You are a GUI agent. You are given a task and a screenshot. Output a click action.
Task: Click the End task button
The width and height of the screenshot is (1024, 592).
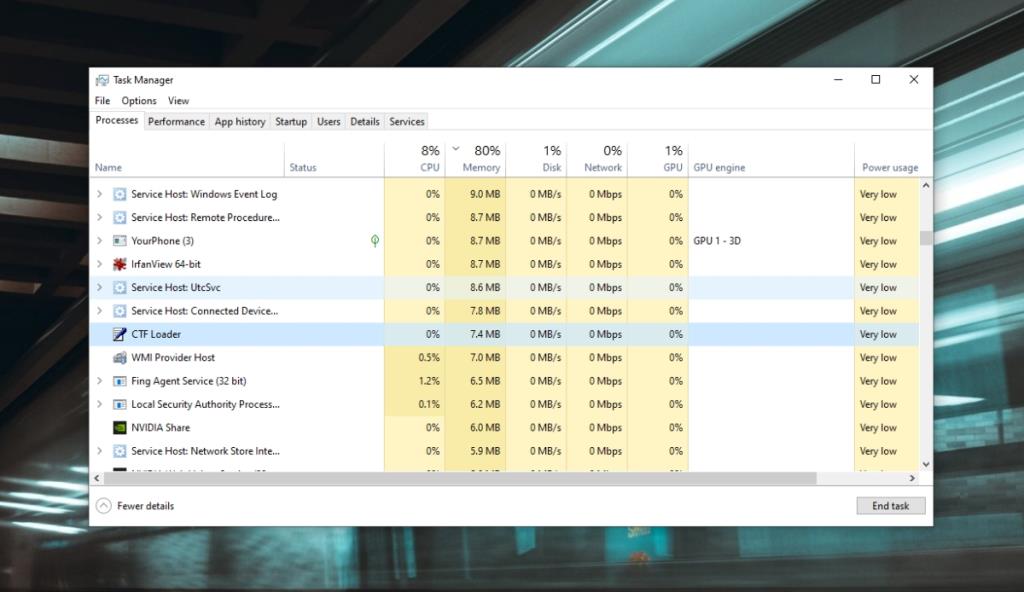pos(890,506)
